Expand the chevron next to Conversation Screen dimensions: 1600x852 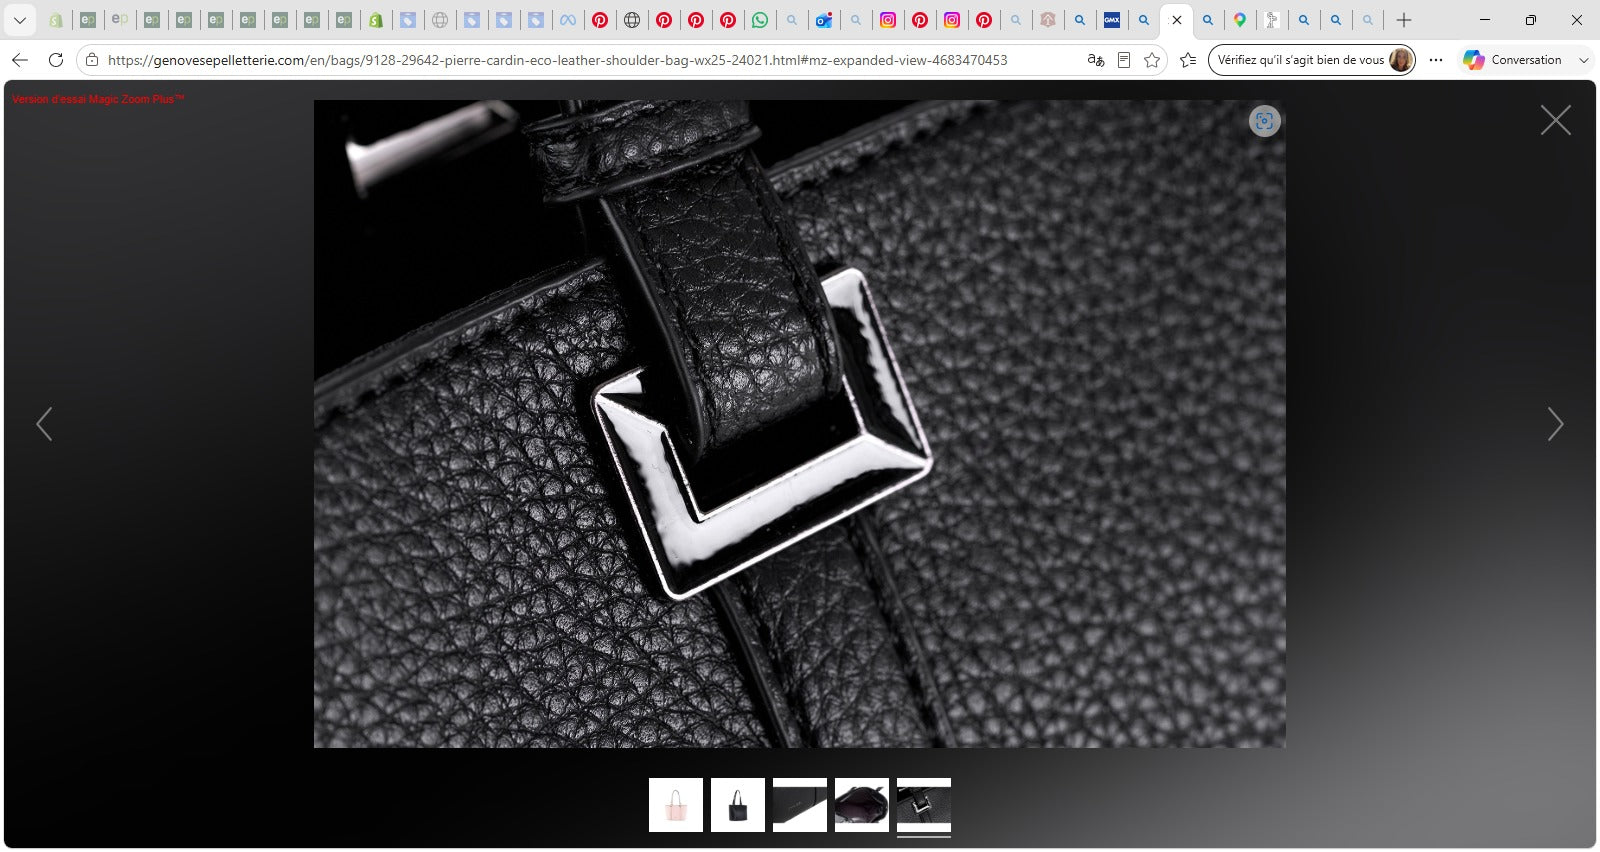pyautogui.click(x=1583, y=60)
